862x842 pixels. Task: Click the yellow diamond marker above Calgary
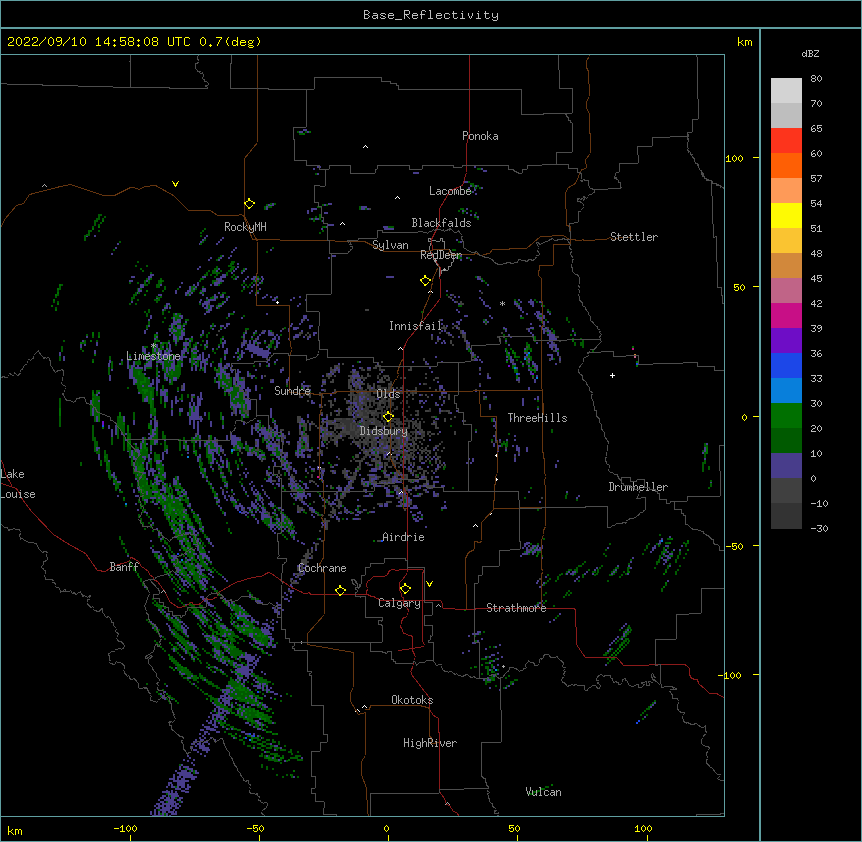click(405, 589)
